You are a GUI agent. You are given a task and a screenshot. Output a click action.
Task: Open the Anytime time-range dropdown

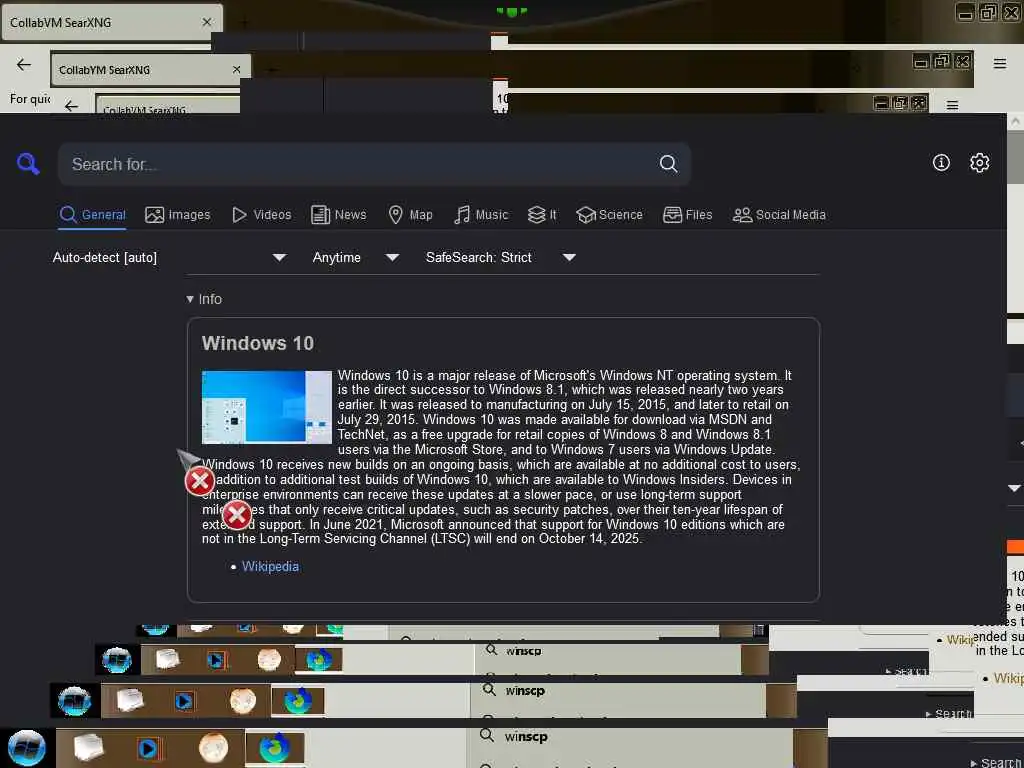coord(355,257)
